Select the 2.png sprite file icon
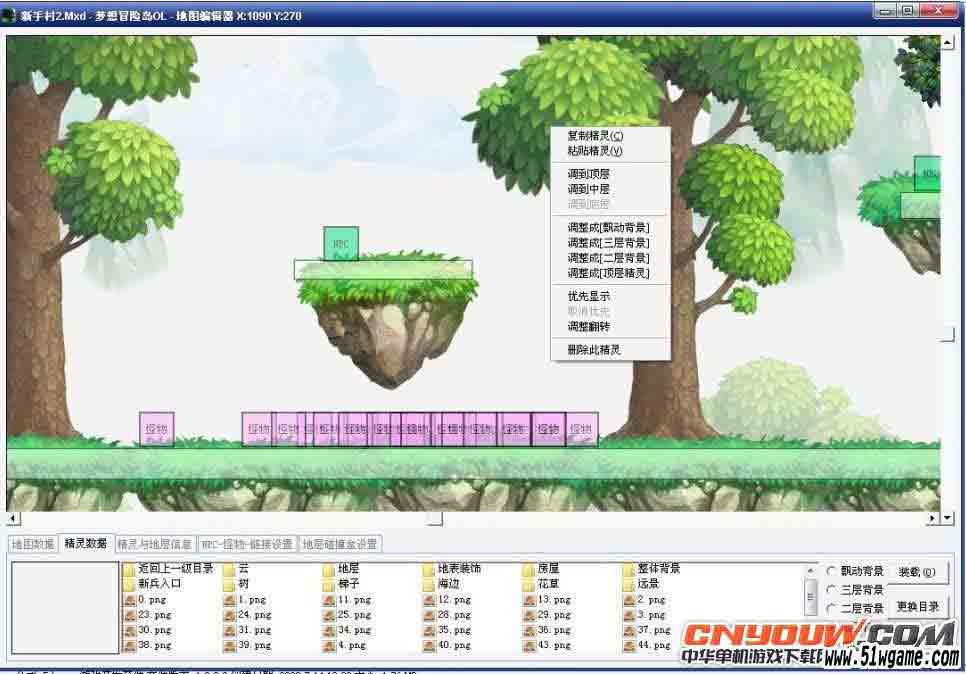This screenshot has height=674, width=966. coord(629,599)
